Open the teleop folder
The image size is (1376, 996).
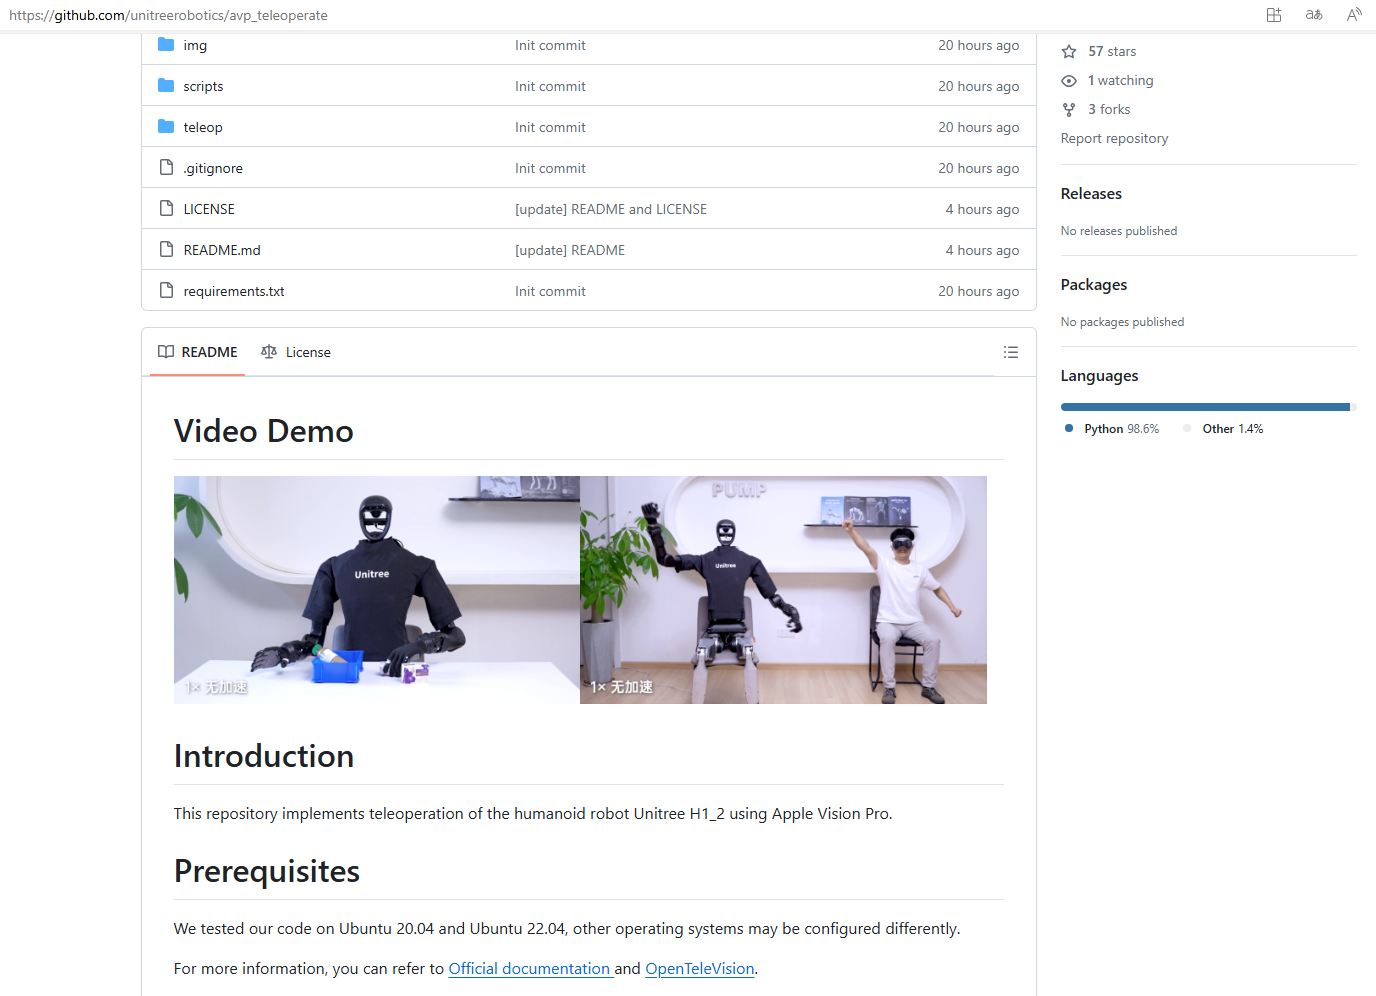(203, 127)
